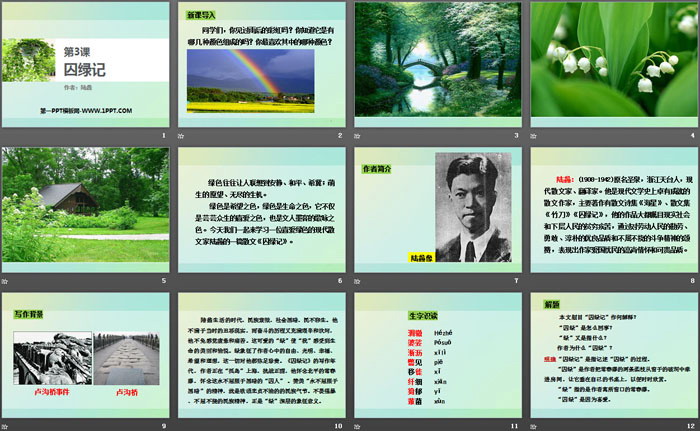The image size is (700, 431).
Task: Click the 作者简介 label on slide 7
Action: pyautogui.click(x=377, y=169)
